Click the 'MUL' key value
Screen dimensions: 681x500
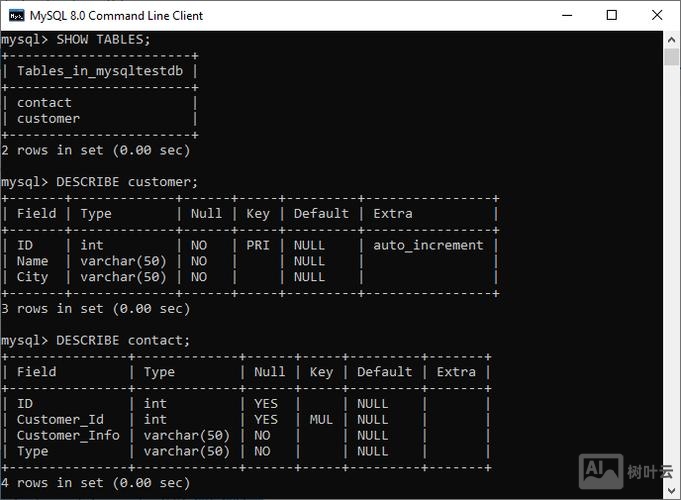321,420
